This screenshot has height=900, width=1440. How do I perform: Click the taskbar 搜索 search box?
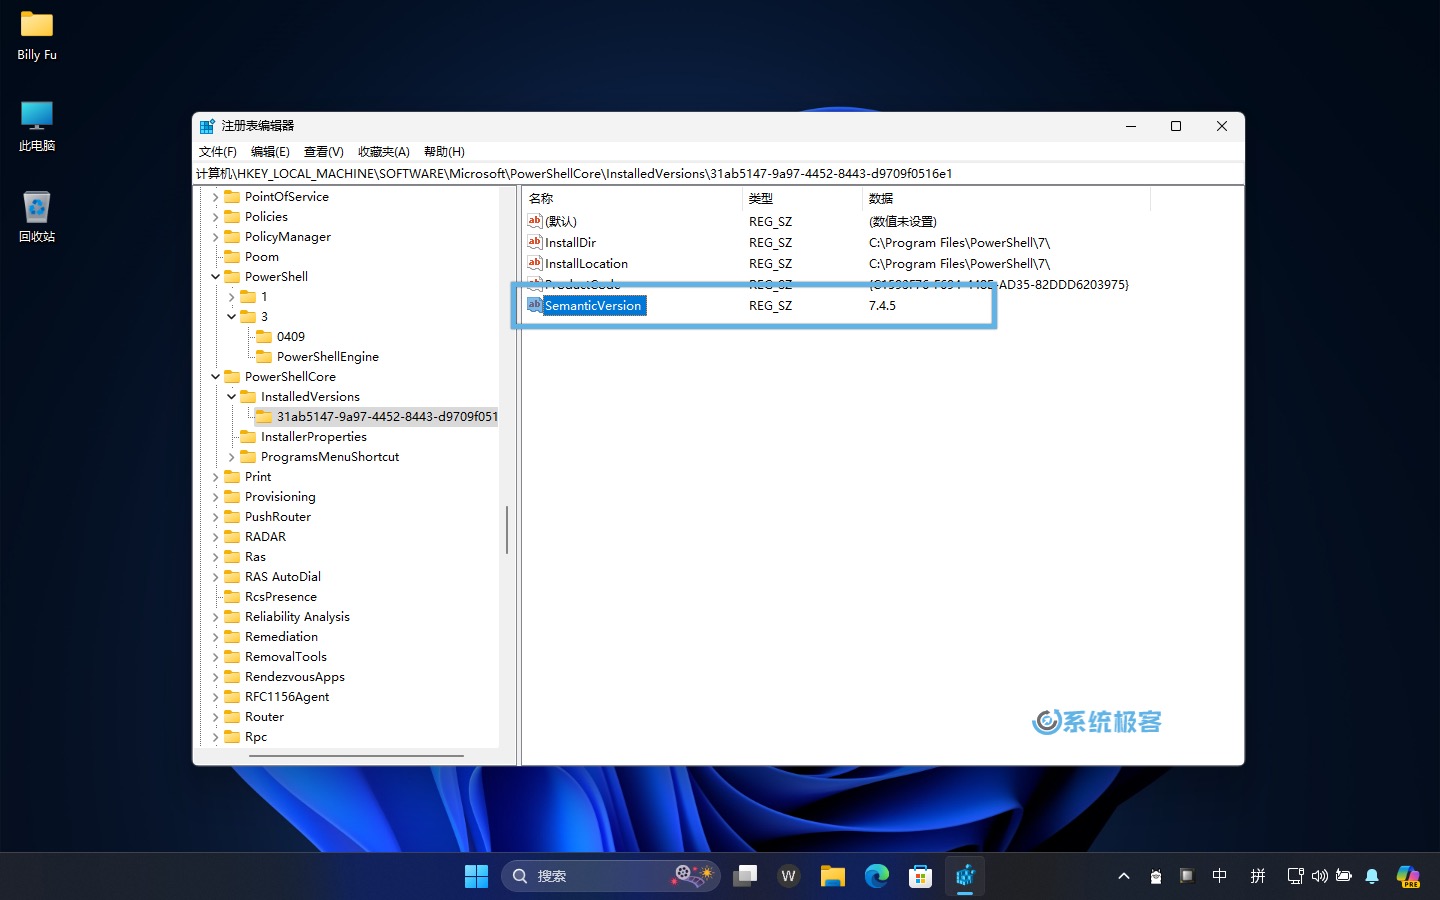click(610, 876)
